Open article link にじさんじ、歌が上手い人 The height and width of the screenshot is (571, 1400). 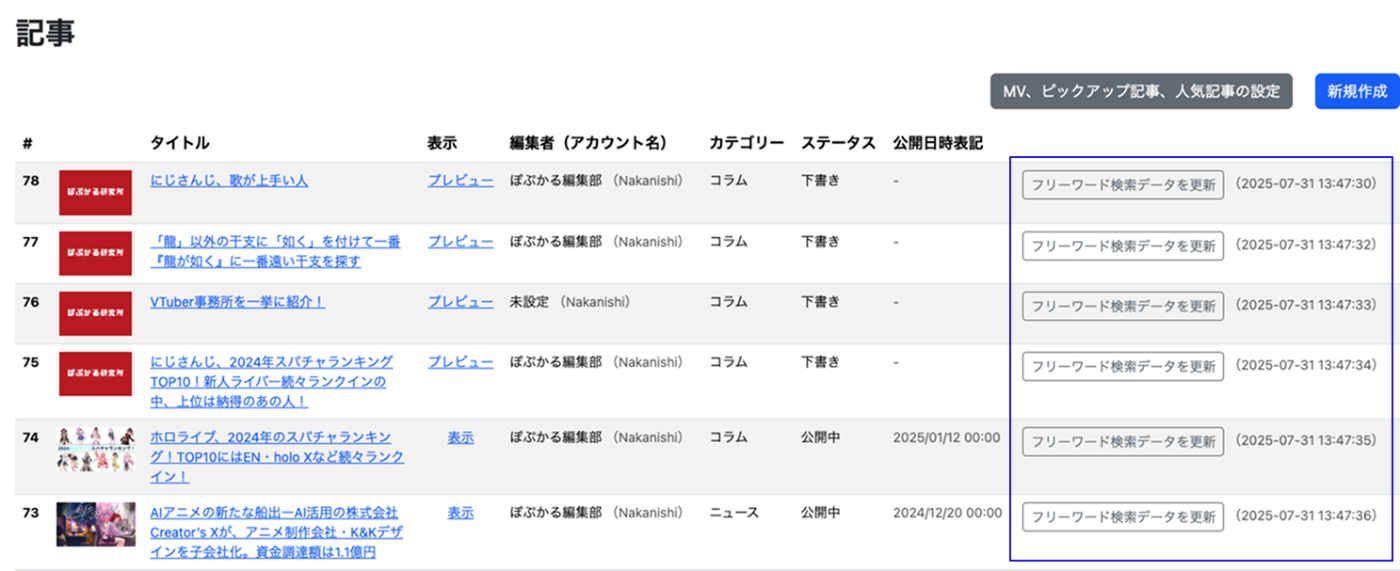pyautogui.click(x=229, y=181)
